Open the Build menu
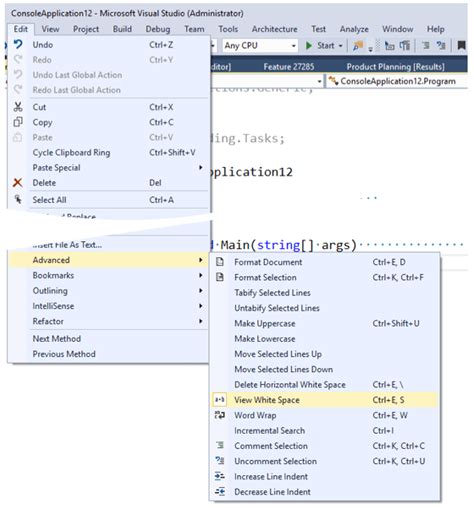This screenshot has height=508, width=474. pos(122,29)
